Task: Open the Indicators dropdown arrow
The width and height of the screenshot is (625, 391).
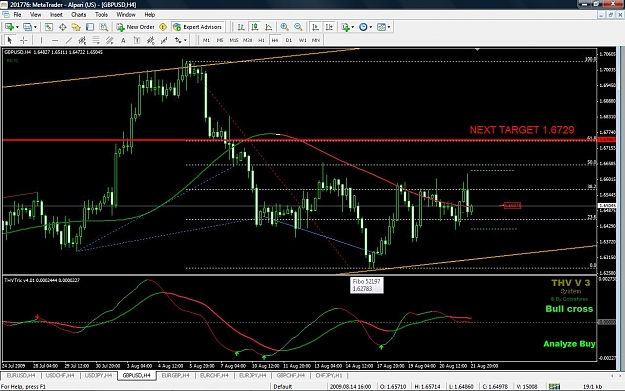Action: tap(353, 27)
